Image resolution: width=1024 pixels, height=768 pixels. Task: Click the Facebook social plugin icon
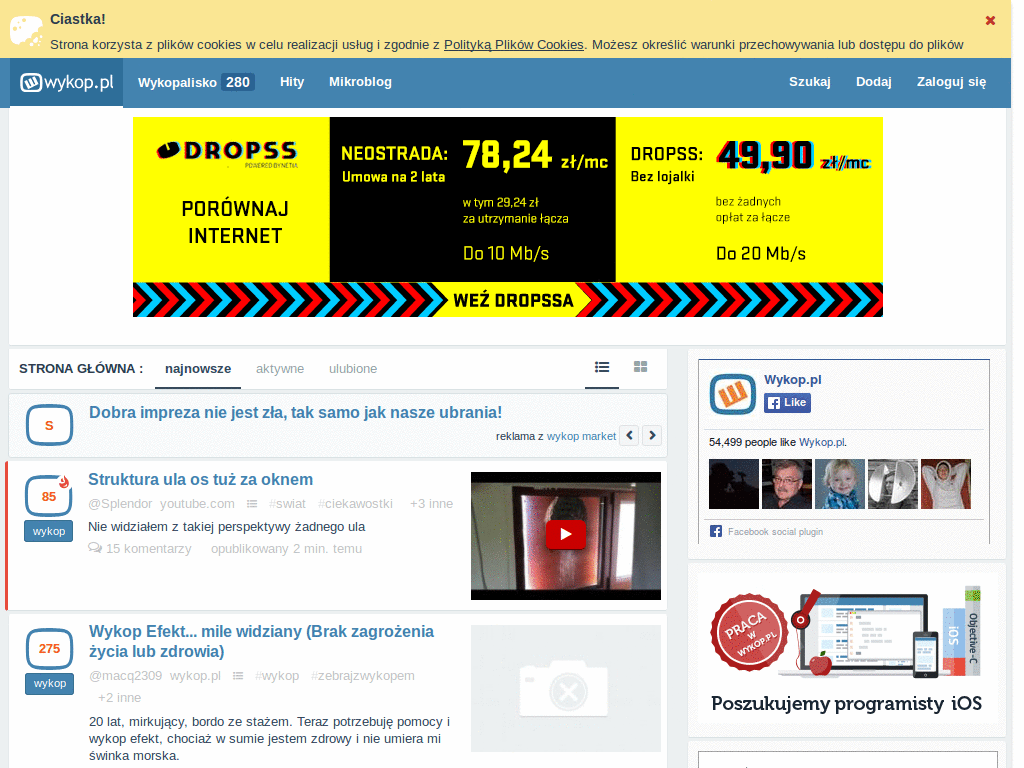click(x=716, y=532)
